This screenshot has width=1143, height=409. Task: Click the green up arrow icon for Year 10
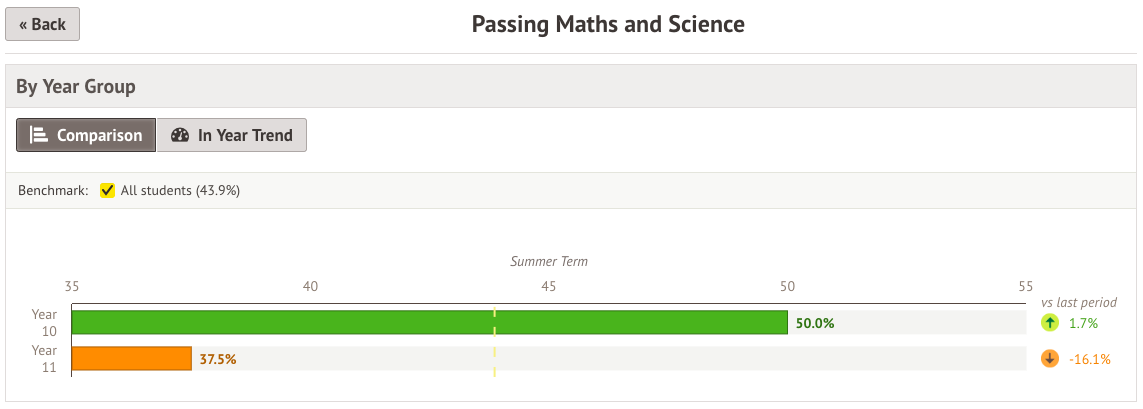1049,323
